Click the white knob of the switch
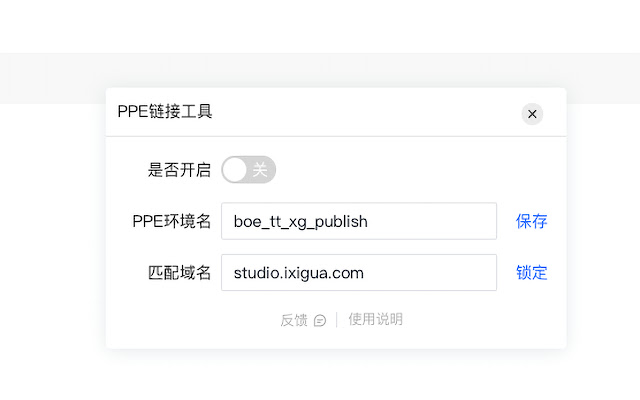The image size is (640, 400). point(235,170)
